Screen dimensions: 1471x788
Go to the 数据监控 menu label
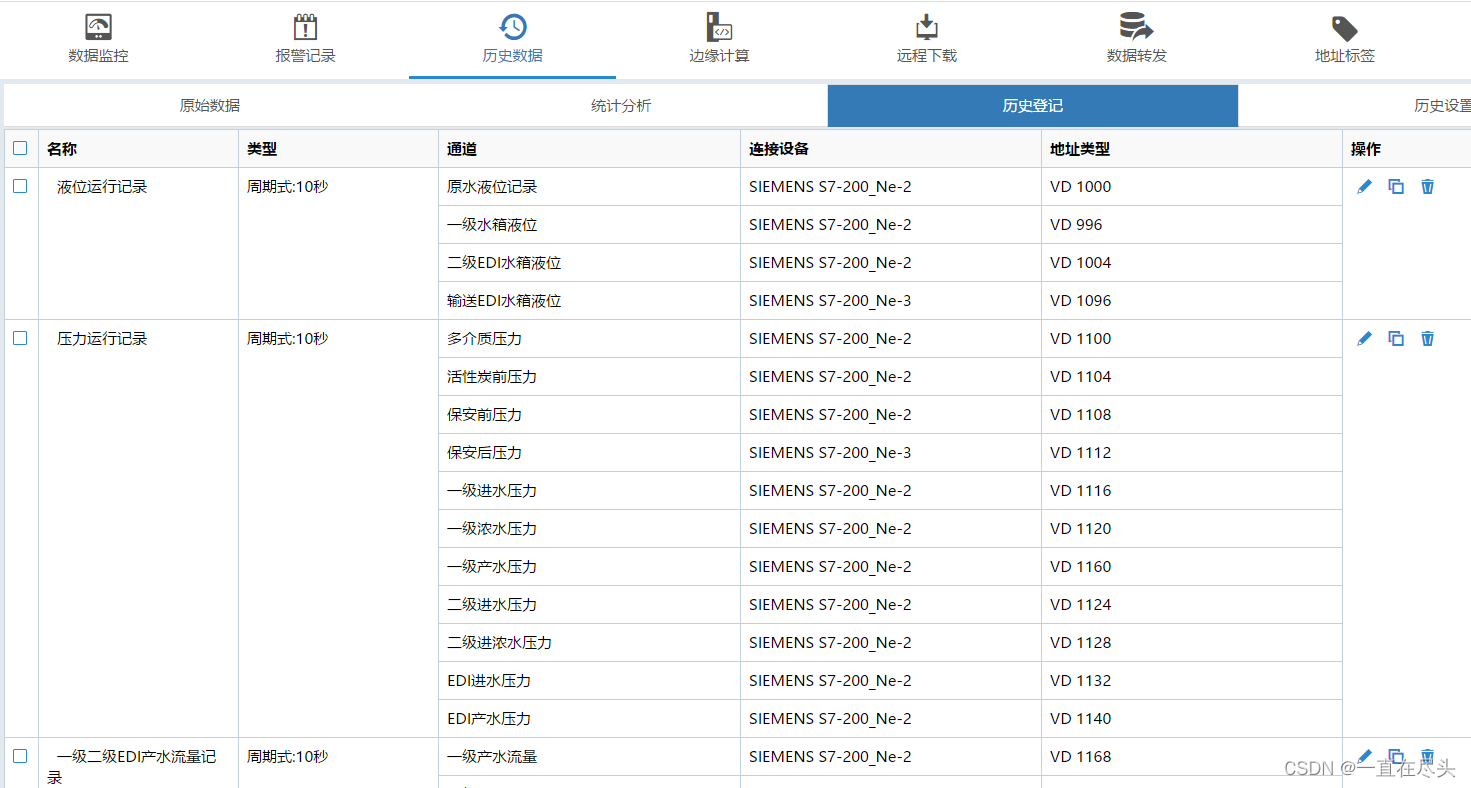[x=98, y=56]
